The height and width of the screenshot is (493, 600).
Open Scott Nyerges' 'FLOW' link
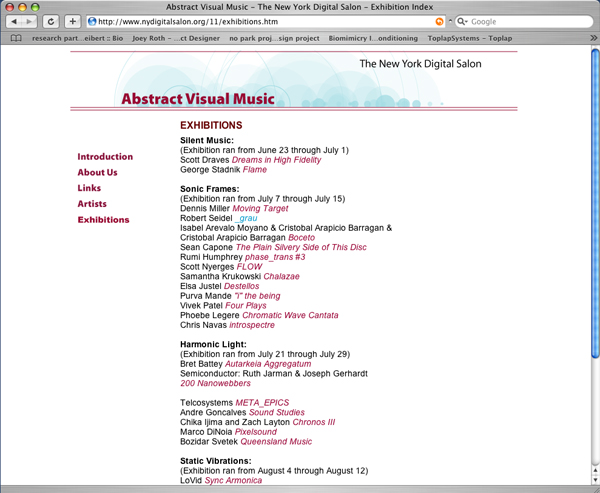(249, 267)
